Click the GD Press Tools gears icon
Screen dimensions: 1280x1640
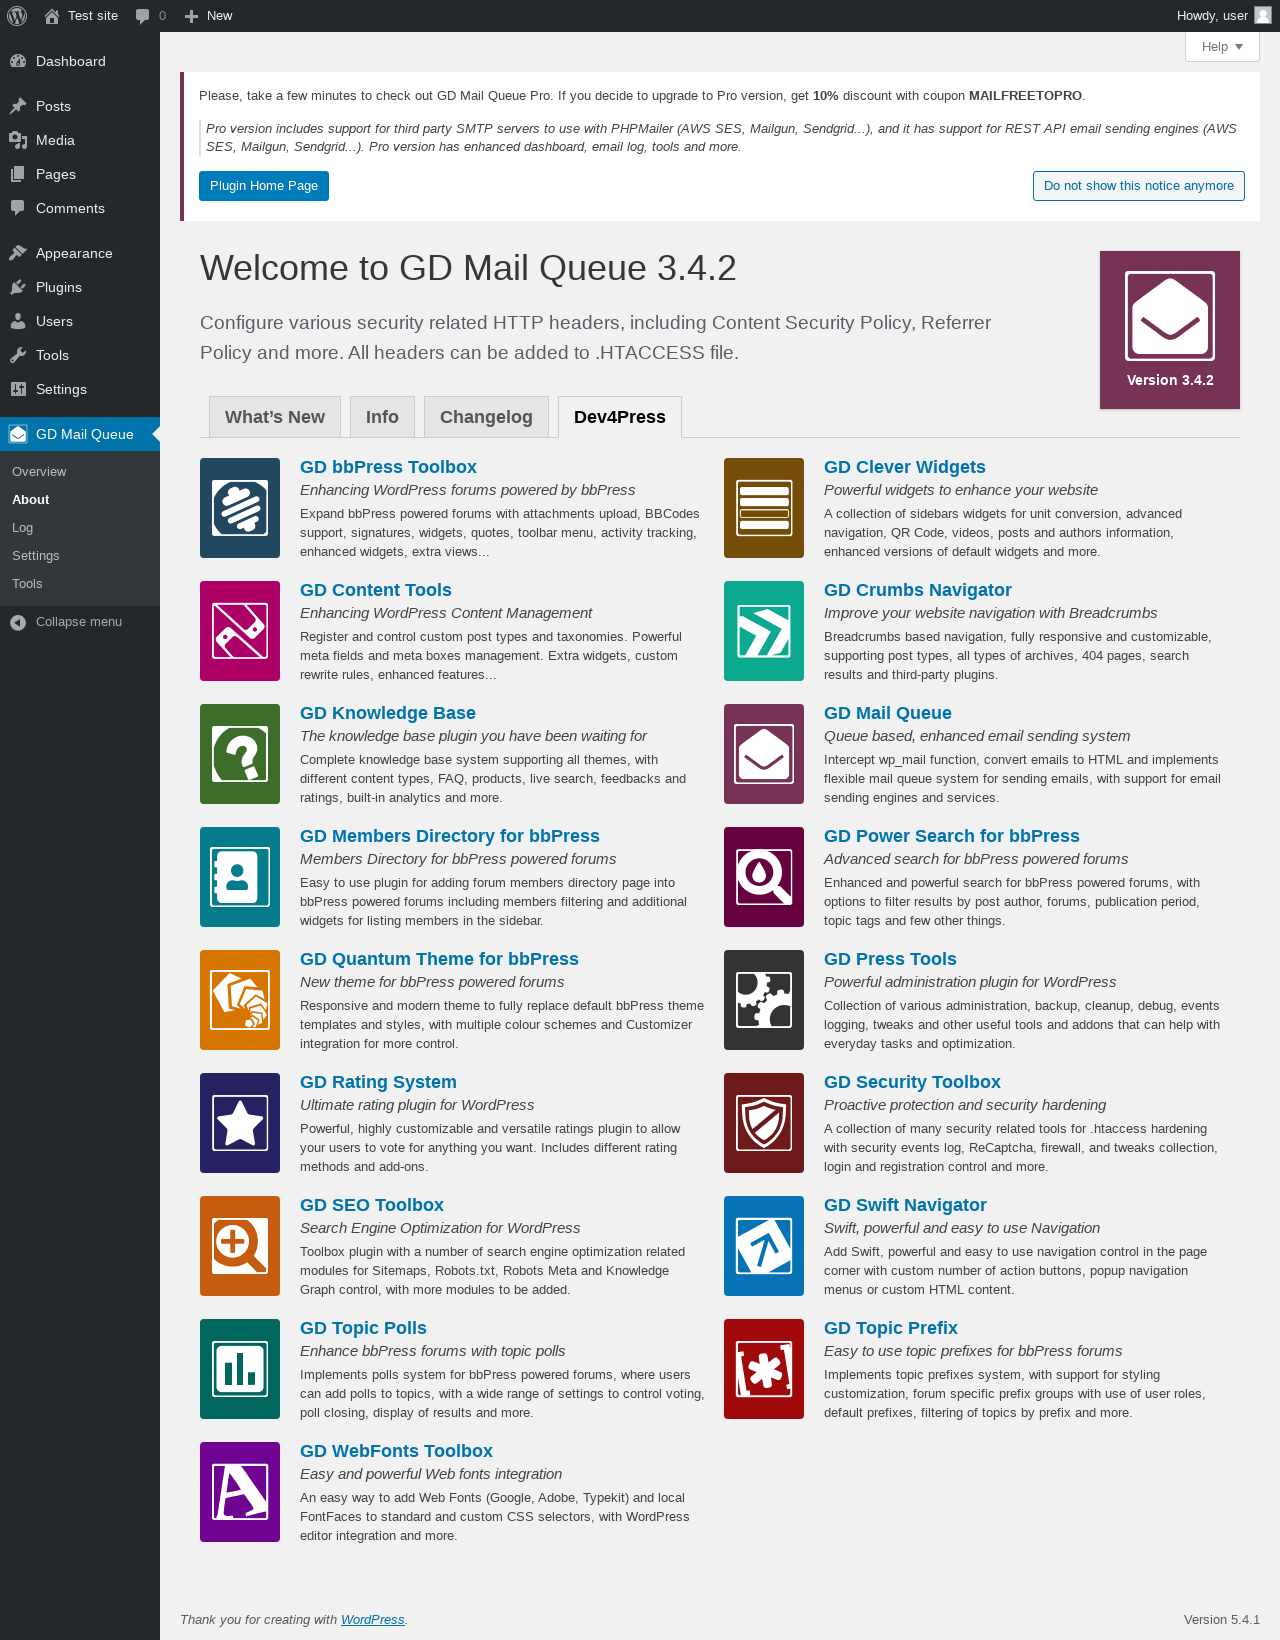coord(764,1000)
